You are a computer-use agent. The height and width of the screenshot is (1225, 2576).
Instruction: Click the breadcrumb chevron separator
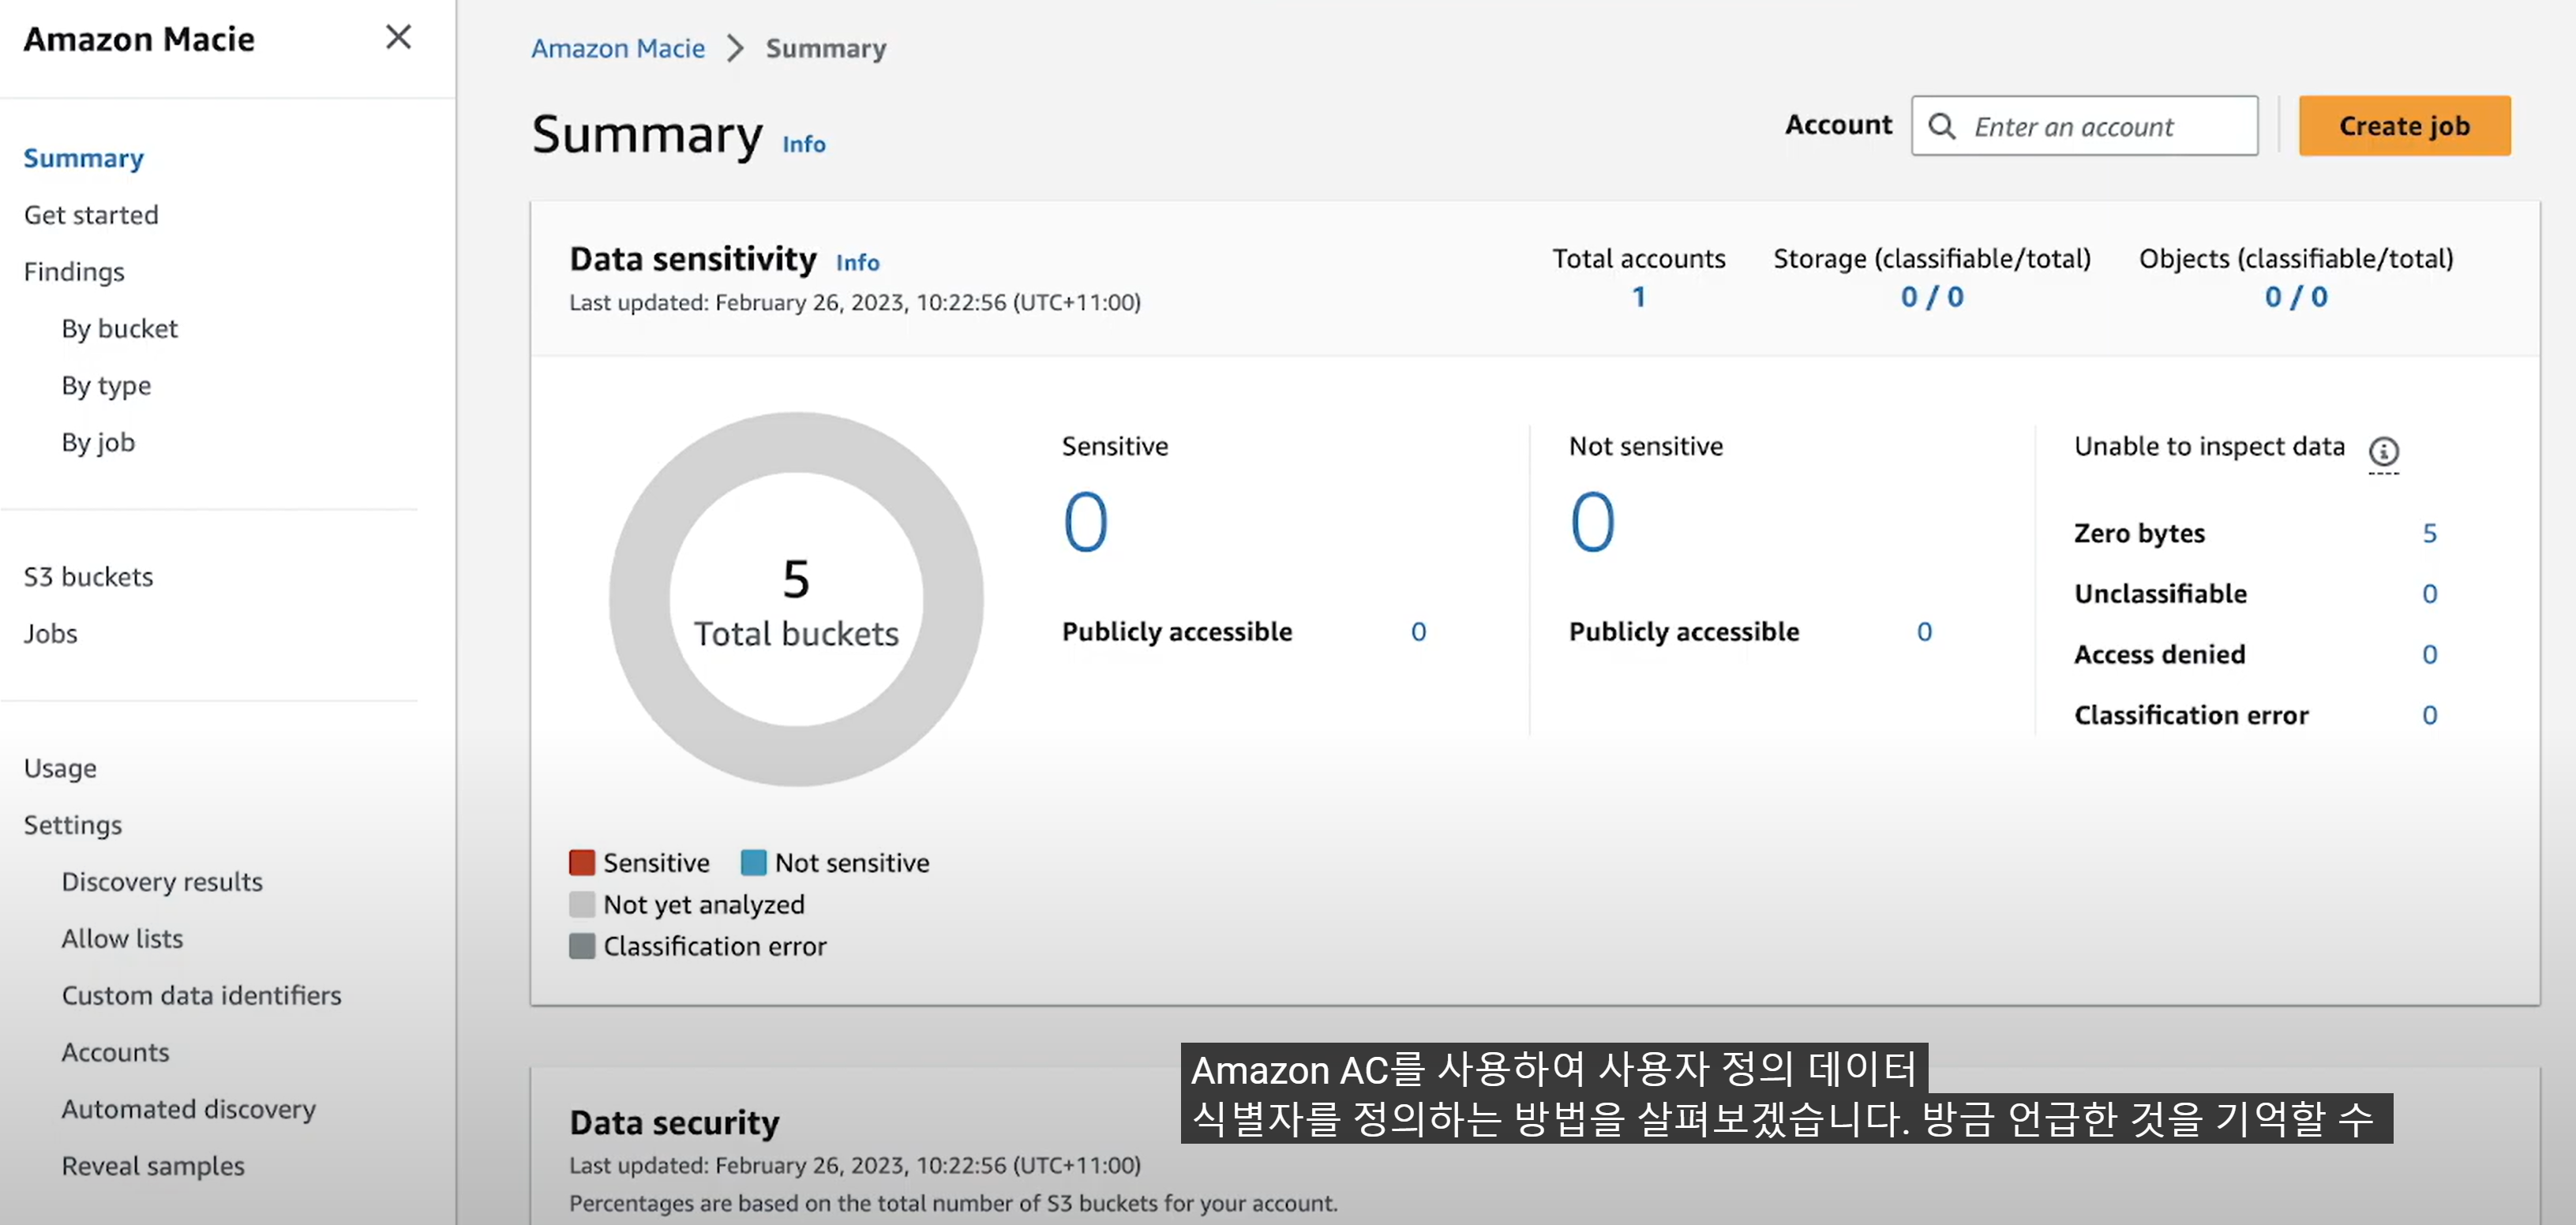tap(735, 49)
